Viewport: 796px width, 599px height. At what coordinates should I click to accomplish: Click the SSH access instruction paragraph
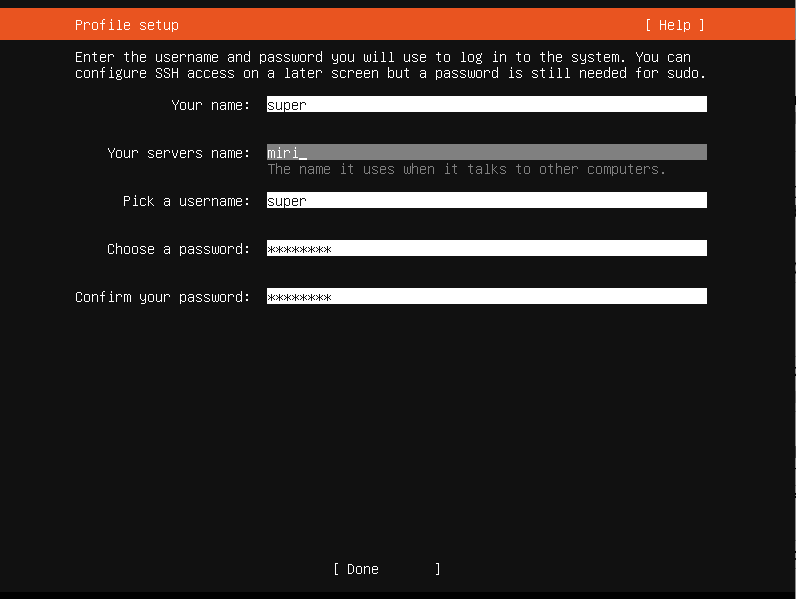390,65
